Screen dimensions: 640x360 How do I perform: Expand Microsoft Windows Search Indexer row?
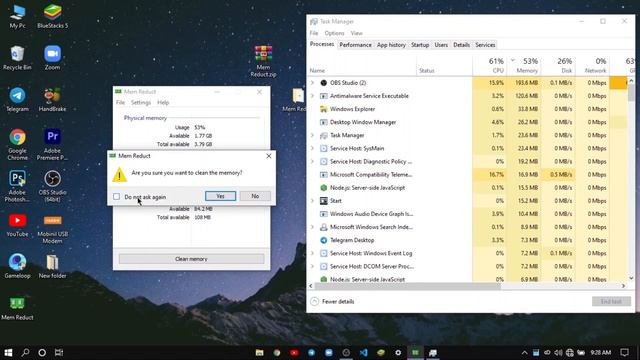(x=313, y=227)
